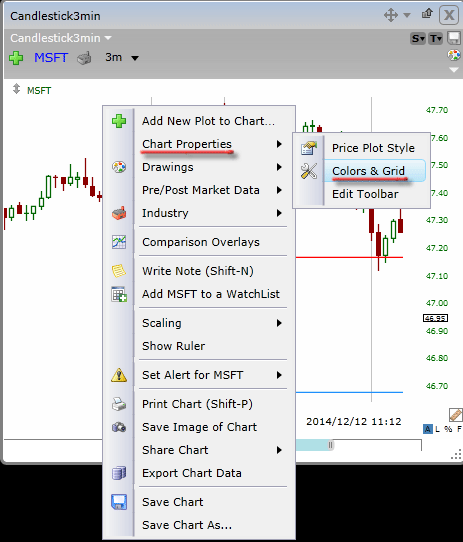Choose Price Plot Style
Image resolution: width=463 pixels, height=542 pixels.
coord(373,148)
